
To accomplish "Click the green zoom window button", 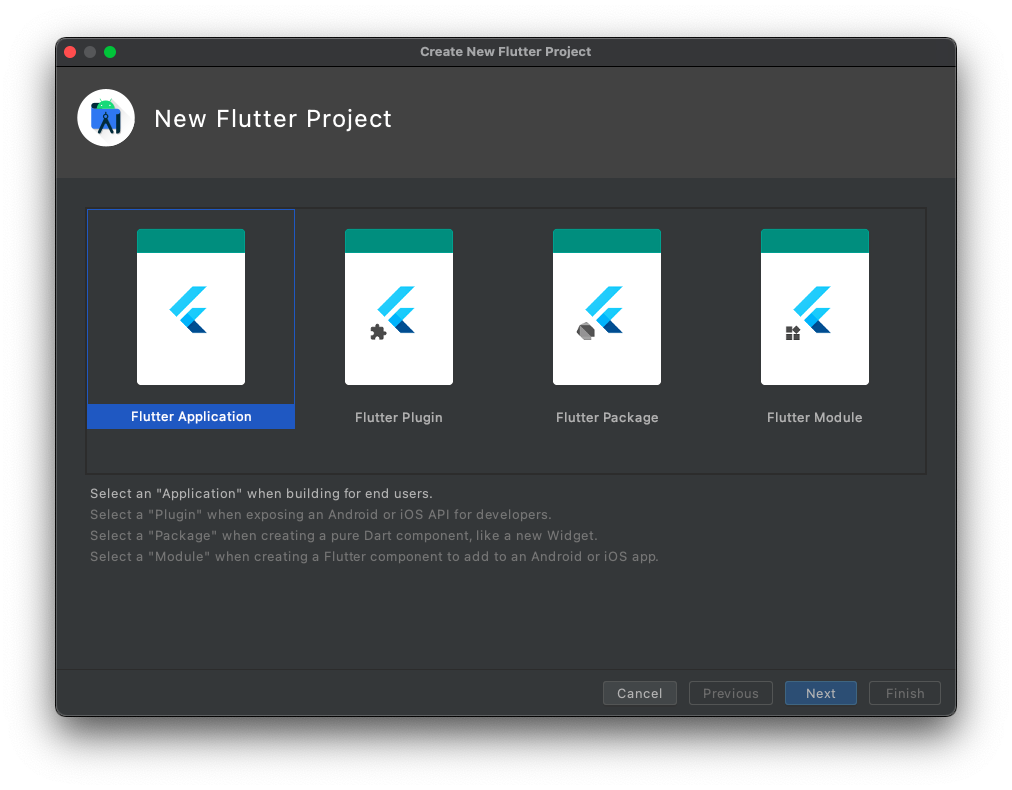I will pyautogui.click(x=110, y=52).
